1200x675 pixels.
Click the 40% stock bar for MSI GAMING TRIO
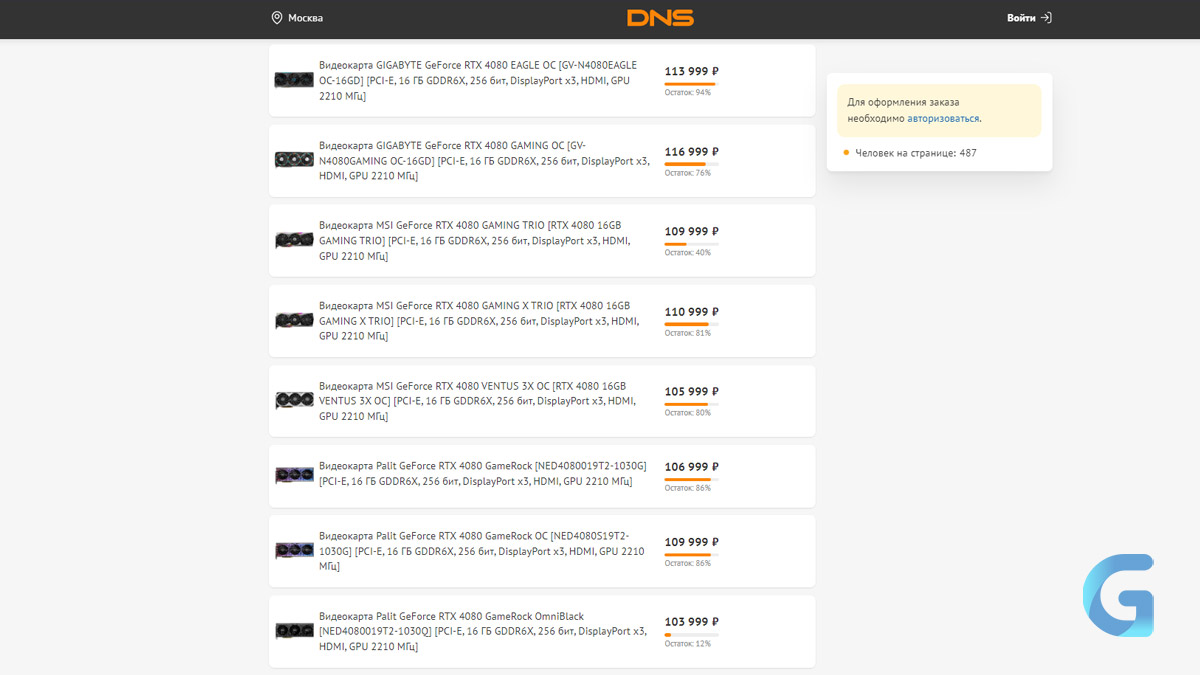pos(692,243)
